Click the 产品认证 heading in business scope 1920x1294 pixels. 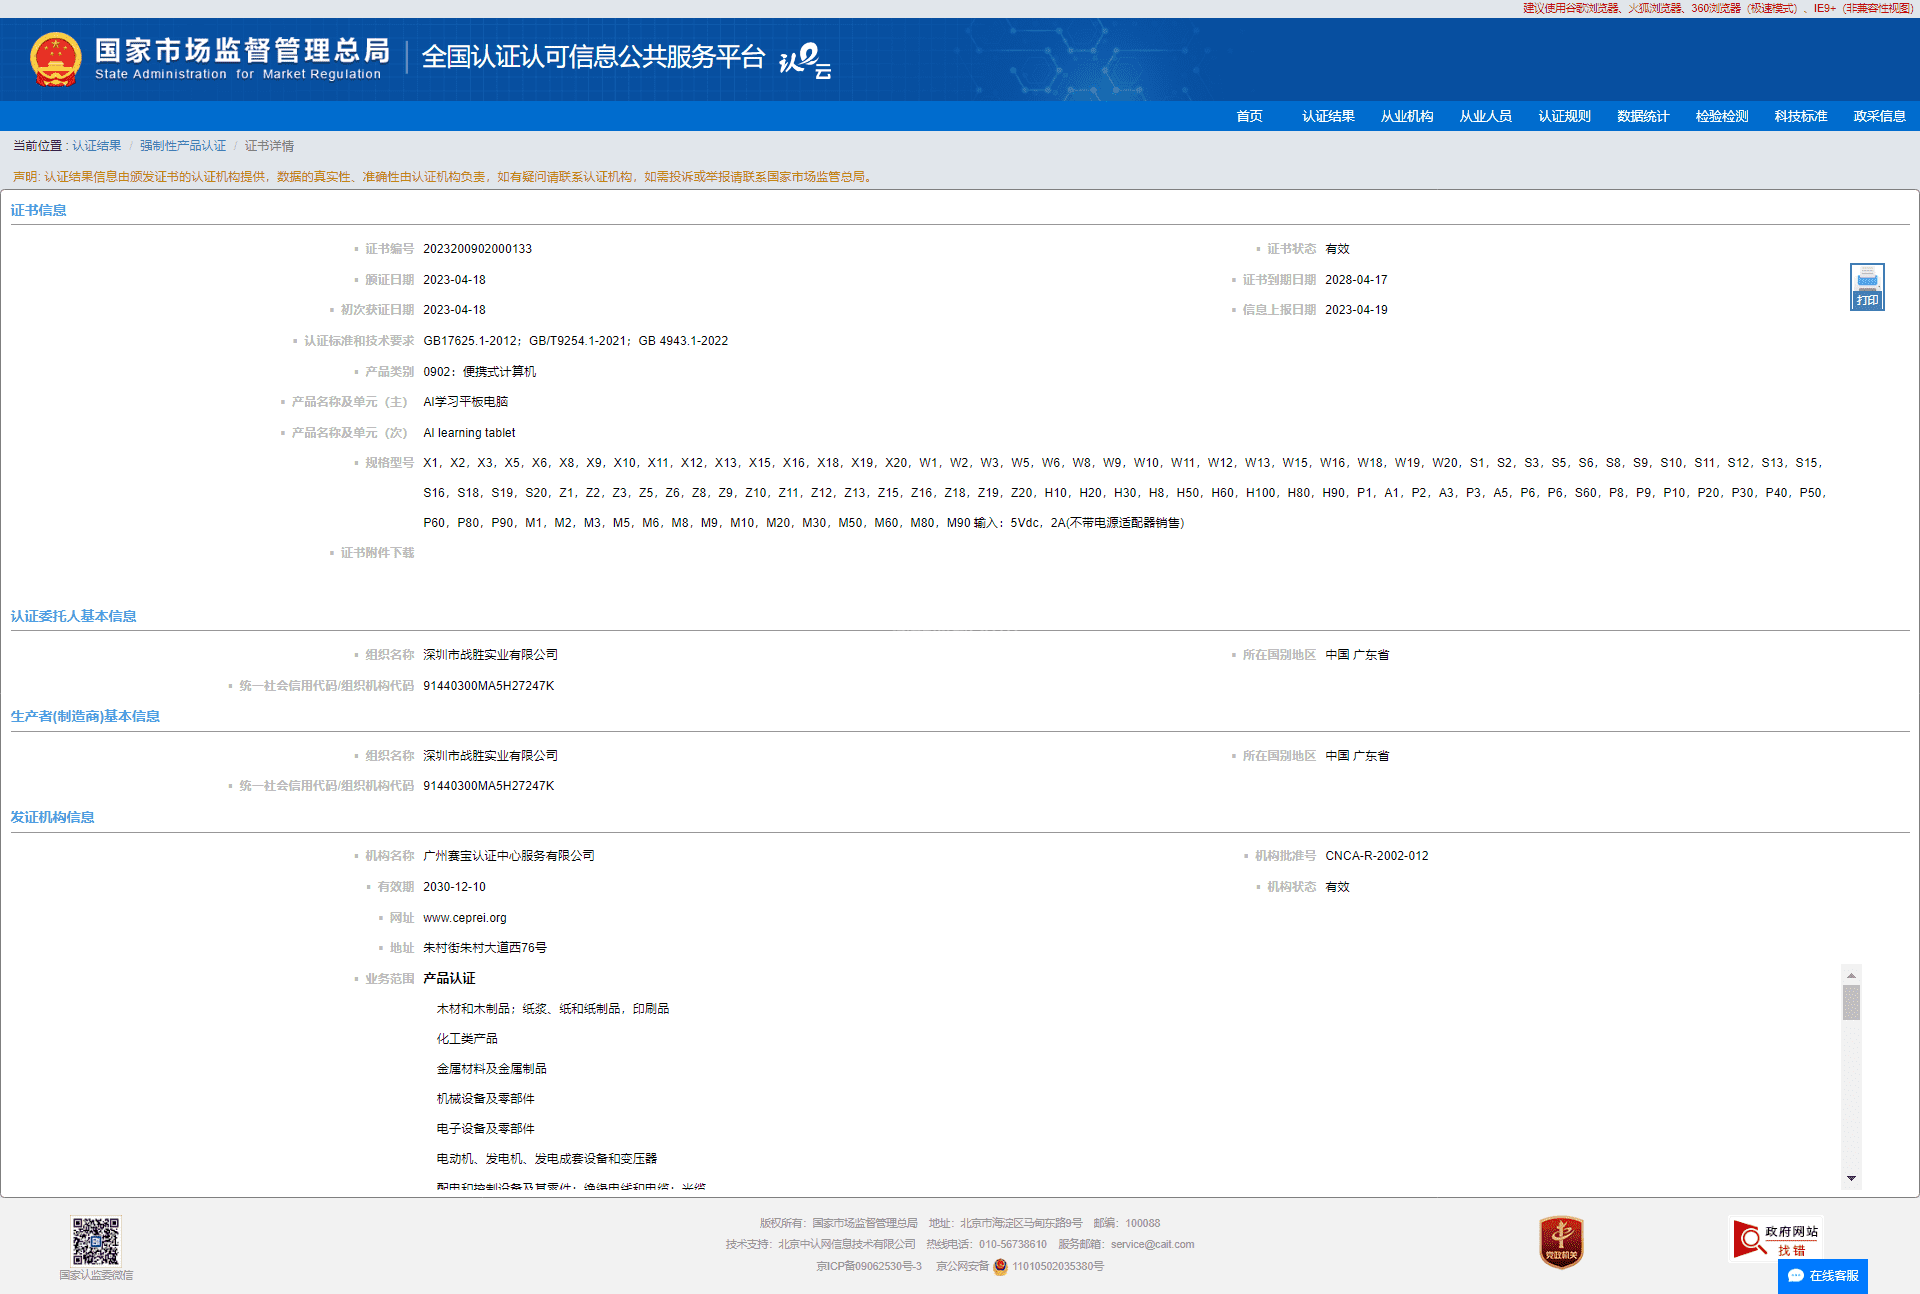click(x=449, y=978)
